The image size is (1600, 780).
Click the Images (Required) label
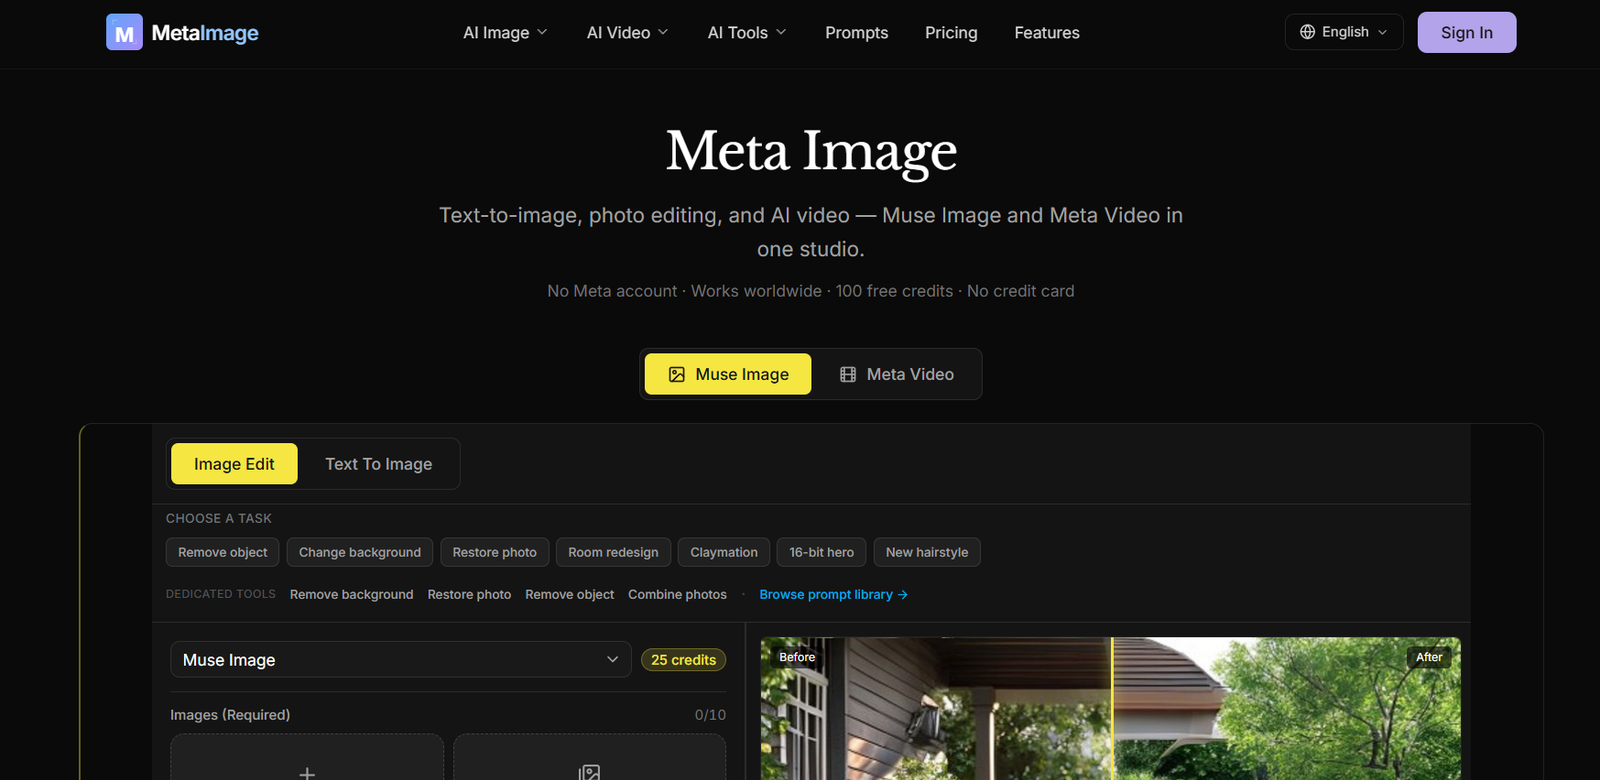[230, 715]
